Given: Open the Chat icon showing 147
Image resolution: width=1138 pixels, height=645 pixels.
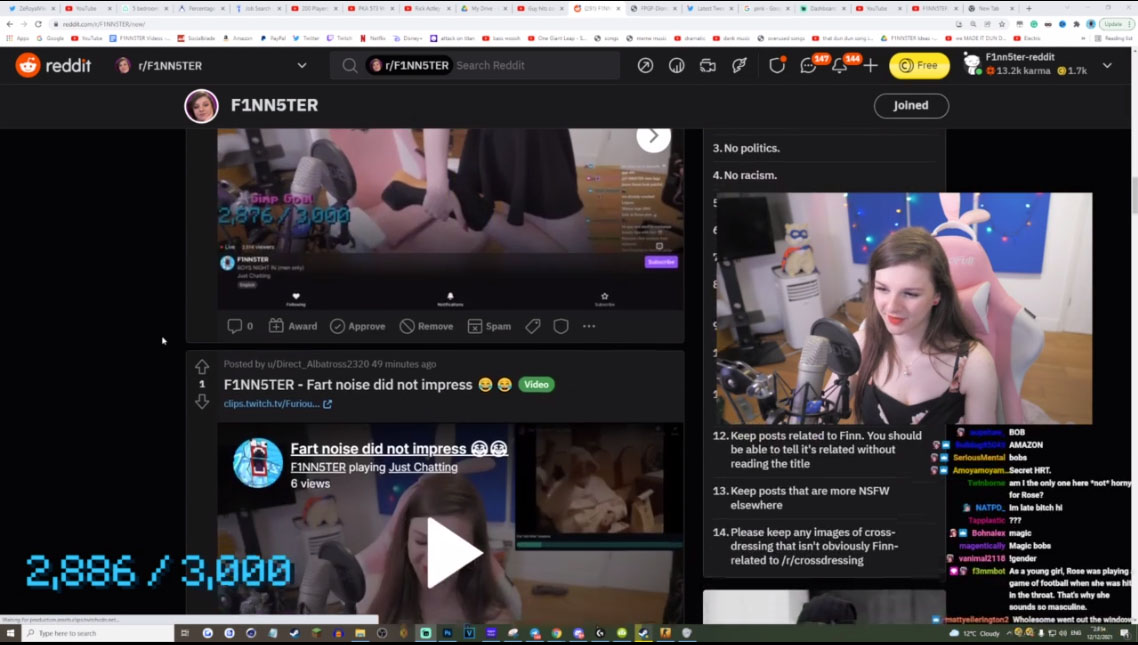Looking at the screenshot, I should 807,66.
